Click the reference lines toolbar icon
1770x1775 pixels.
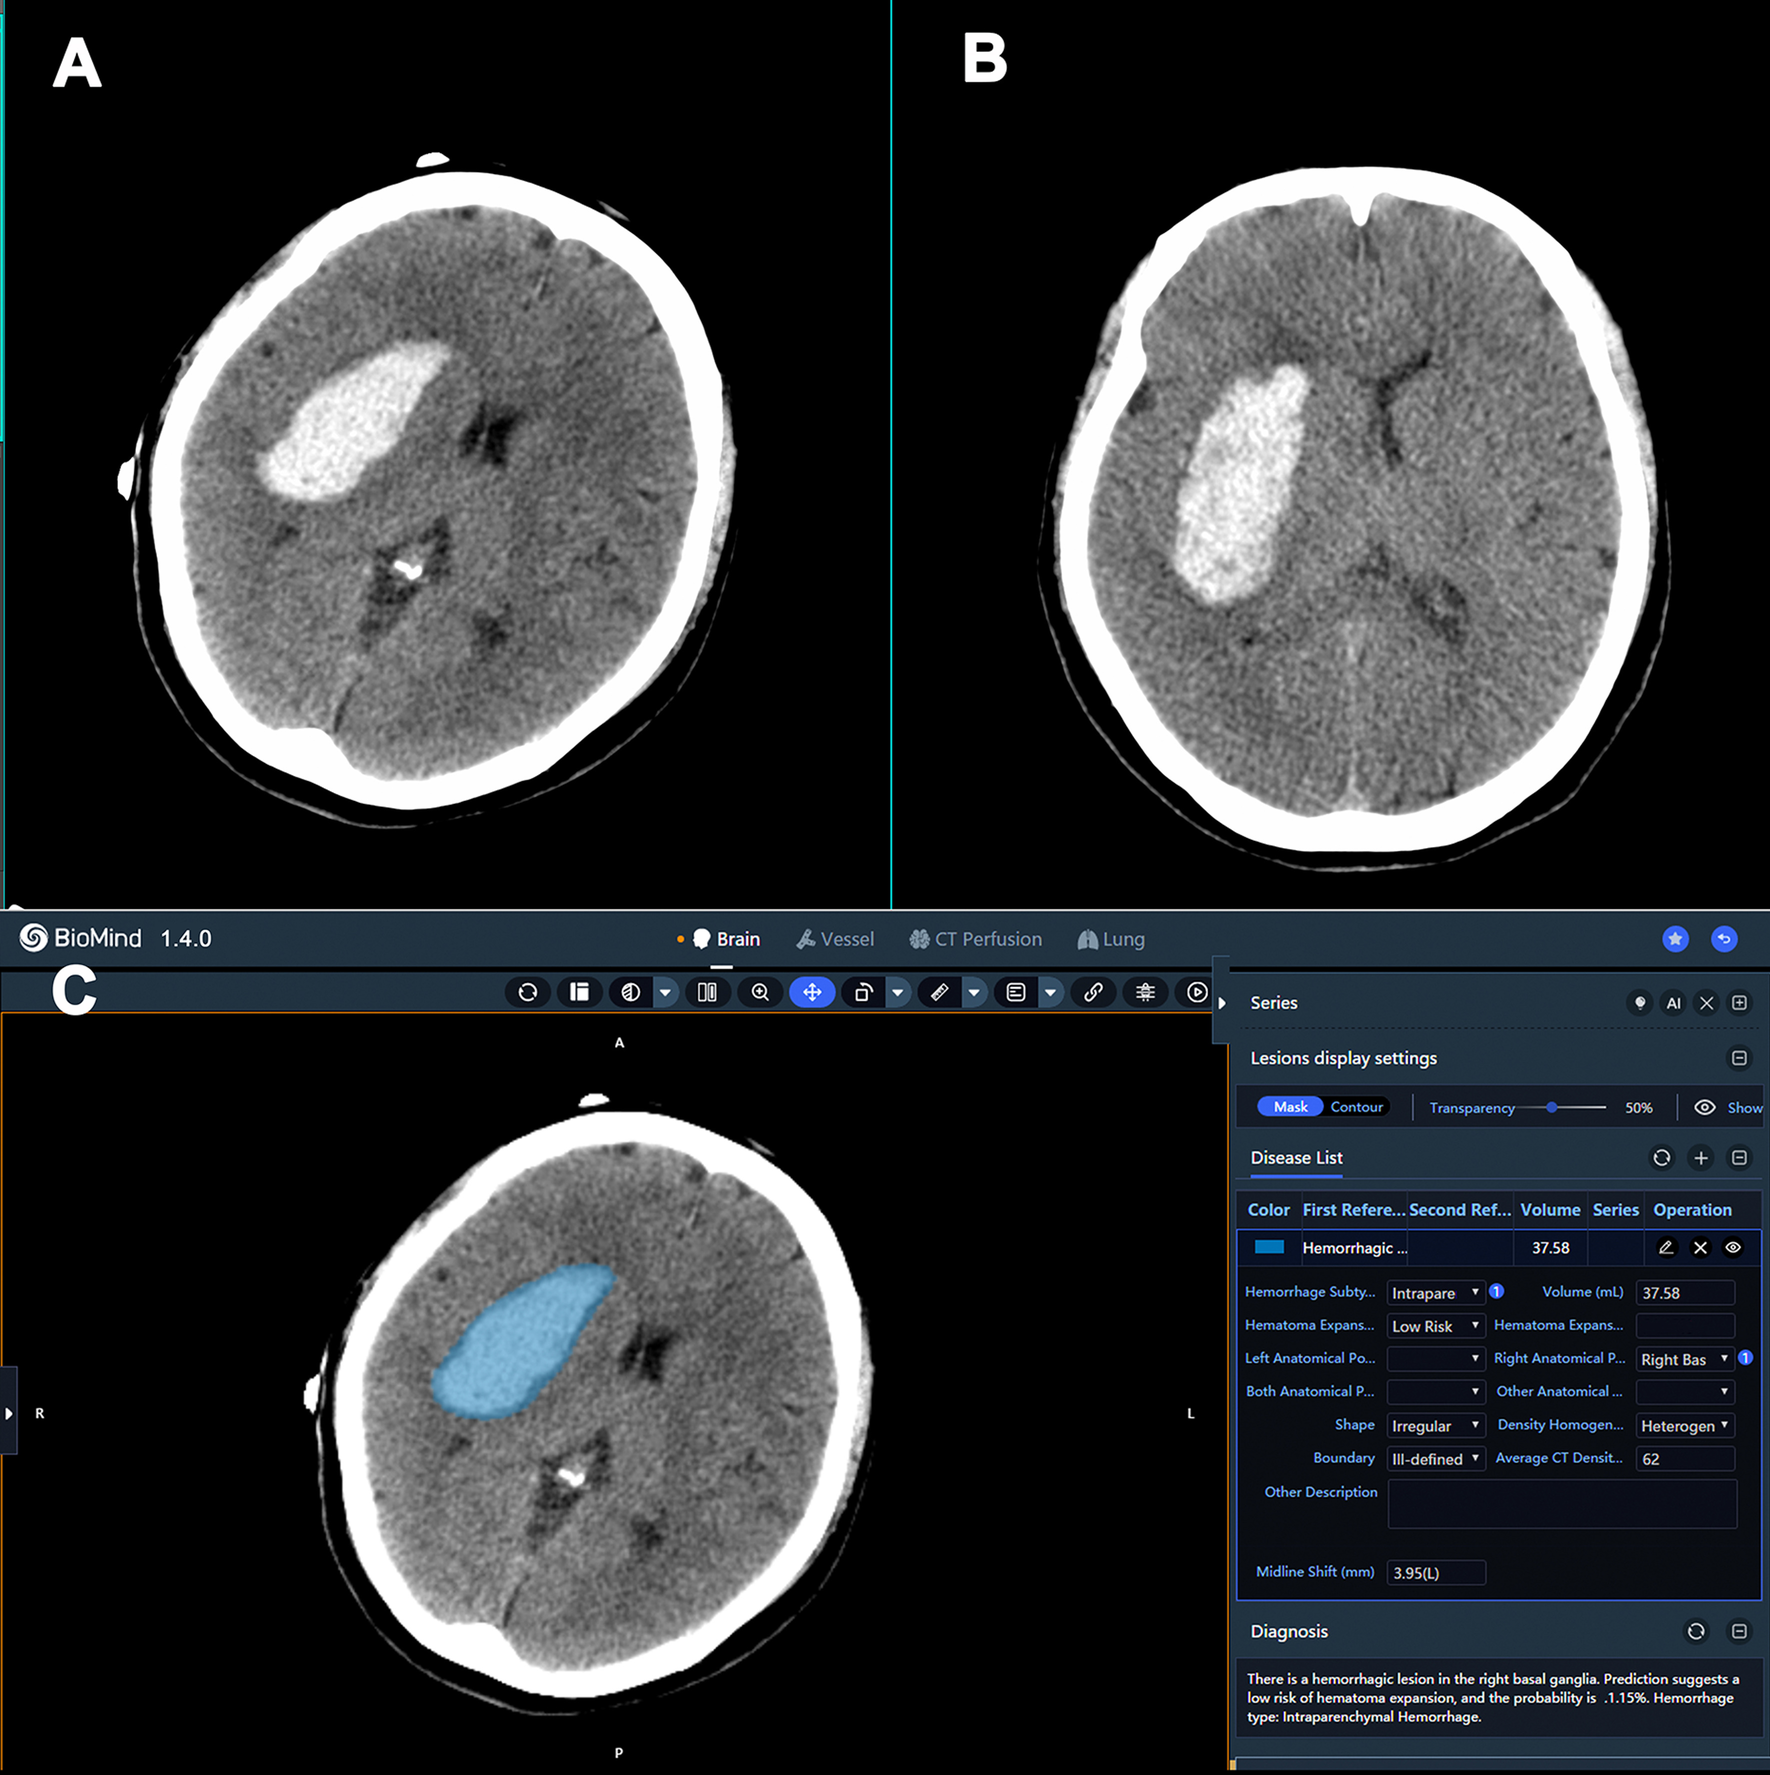pos(1145,992)
